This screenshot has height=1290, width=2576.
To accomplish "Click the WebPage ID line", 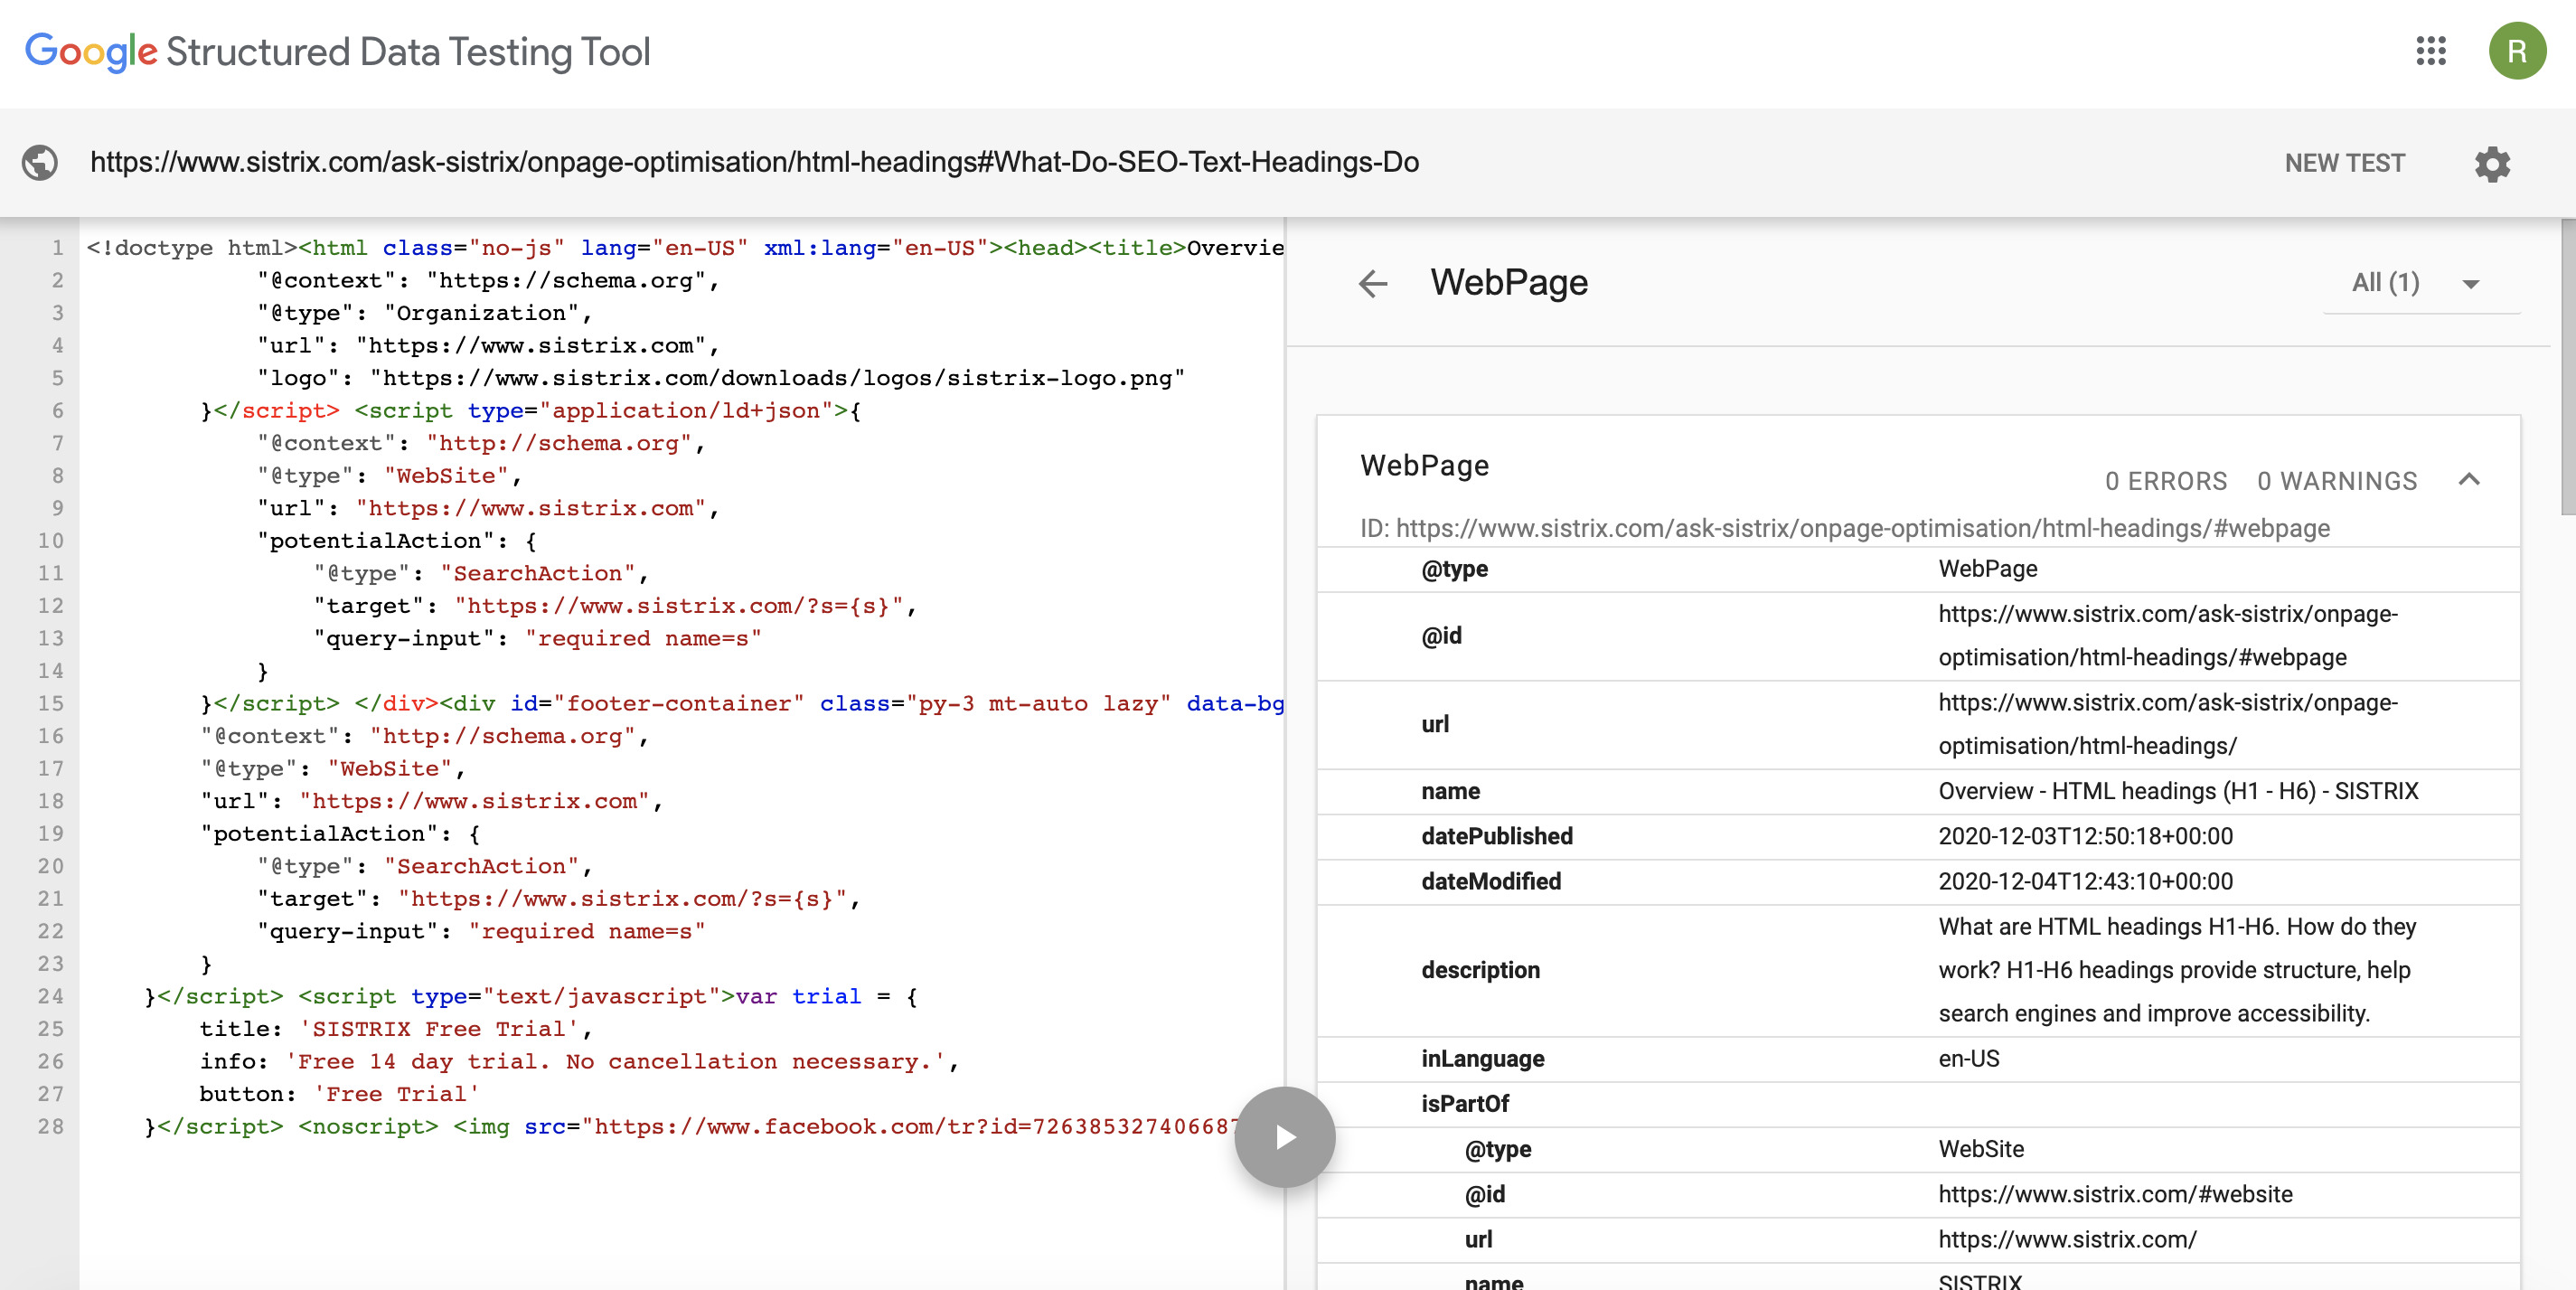I will (x=1844, y=528).
